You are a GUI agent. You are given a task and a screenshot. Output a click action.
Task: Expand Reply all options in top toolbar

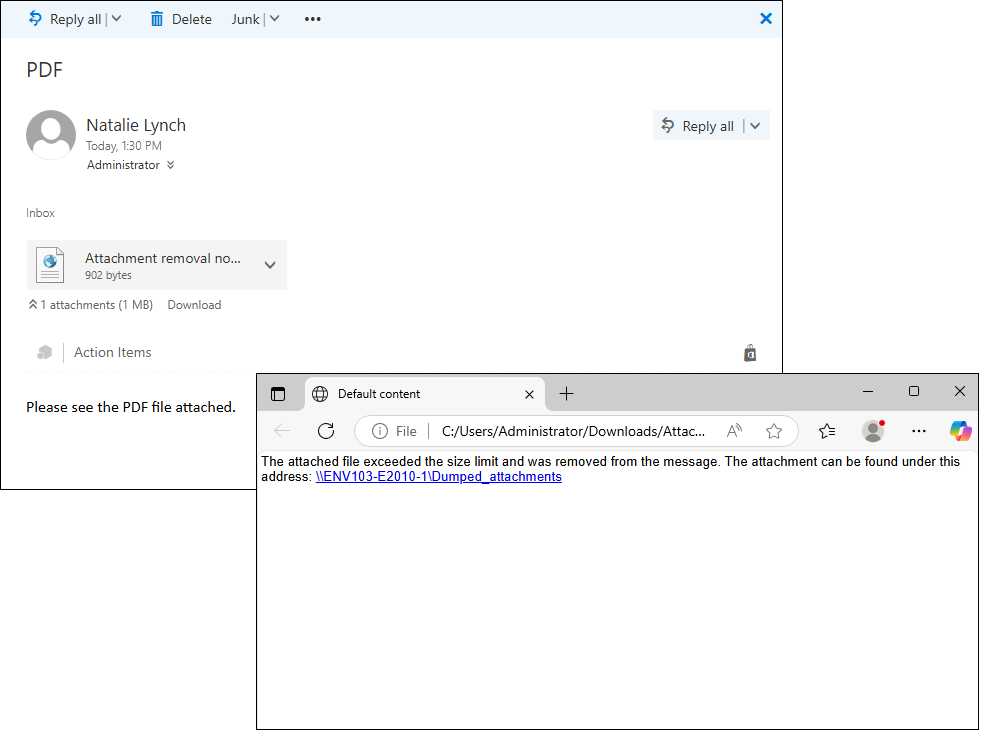tap(117, 19)
